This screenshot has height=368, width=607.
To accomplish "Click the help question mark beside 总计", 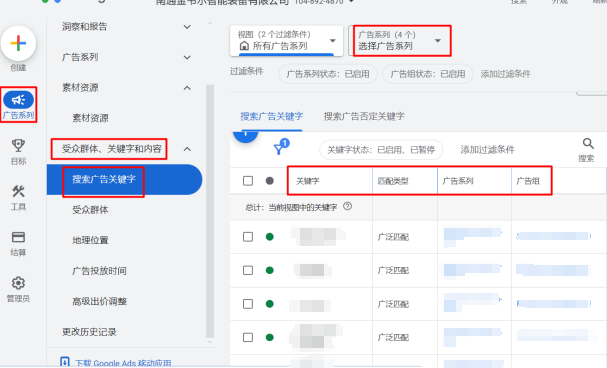I will click(348, 206).
